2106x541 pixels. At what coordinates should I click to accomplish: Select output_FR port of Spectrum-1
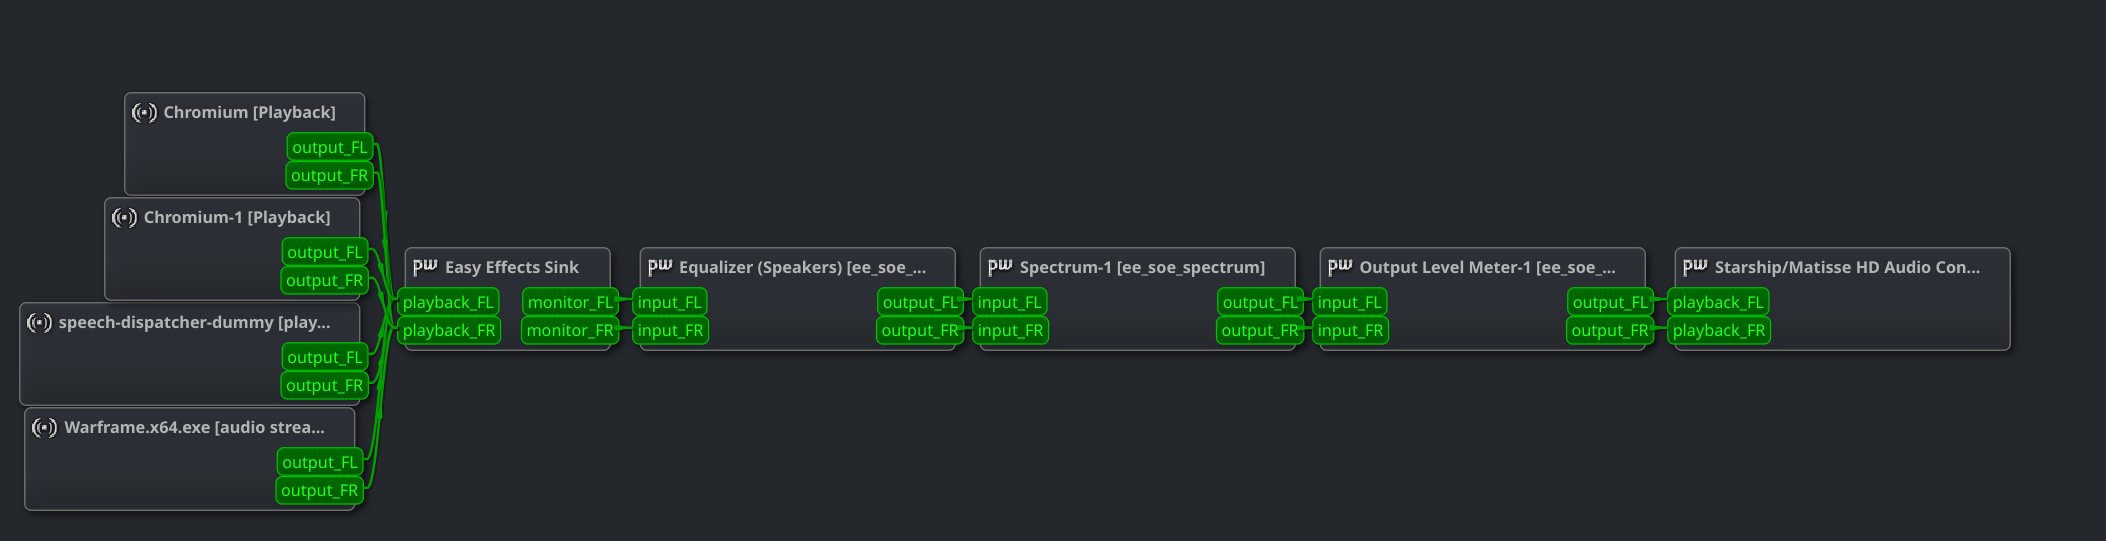(1260, 330)
